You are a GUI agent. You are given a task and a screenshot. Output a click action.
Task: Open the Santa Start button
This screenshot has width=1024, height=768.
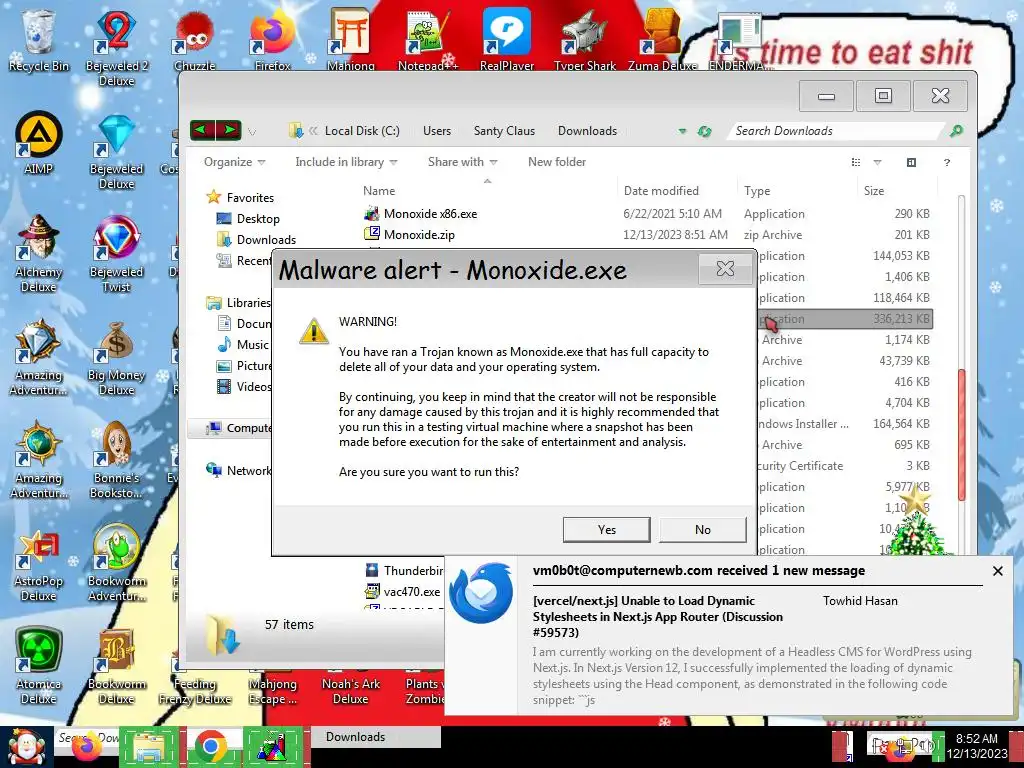[26, 747]
